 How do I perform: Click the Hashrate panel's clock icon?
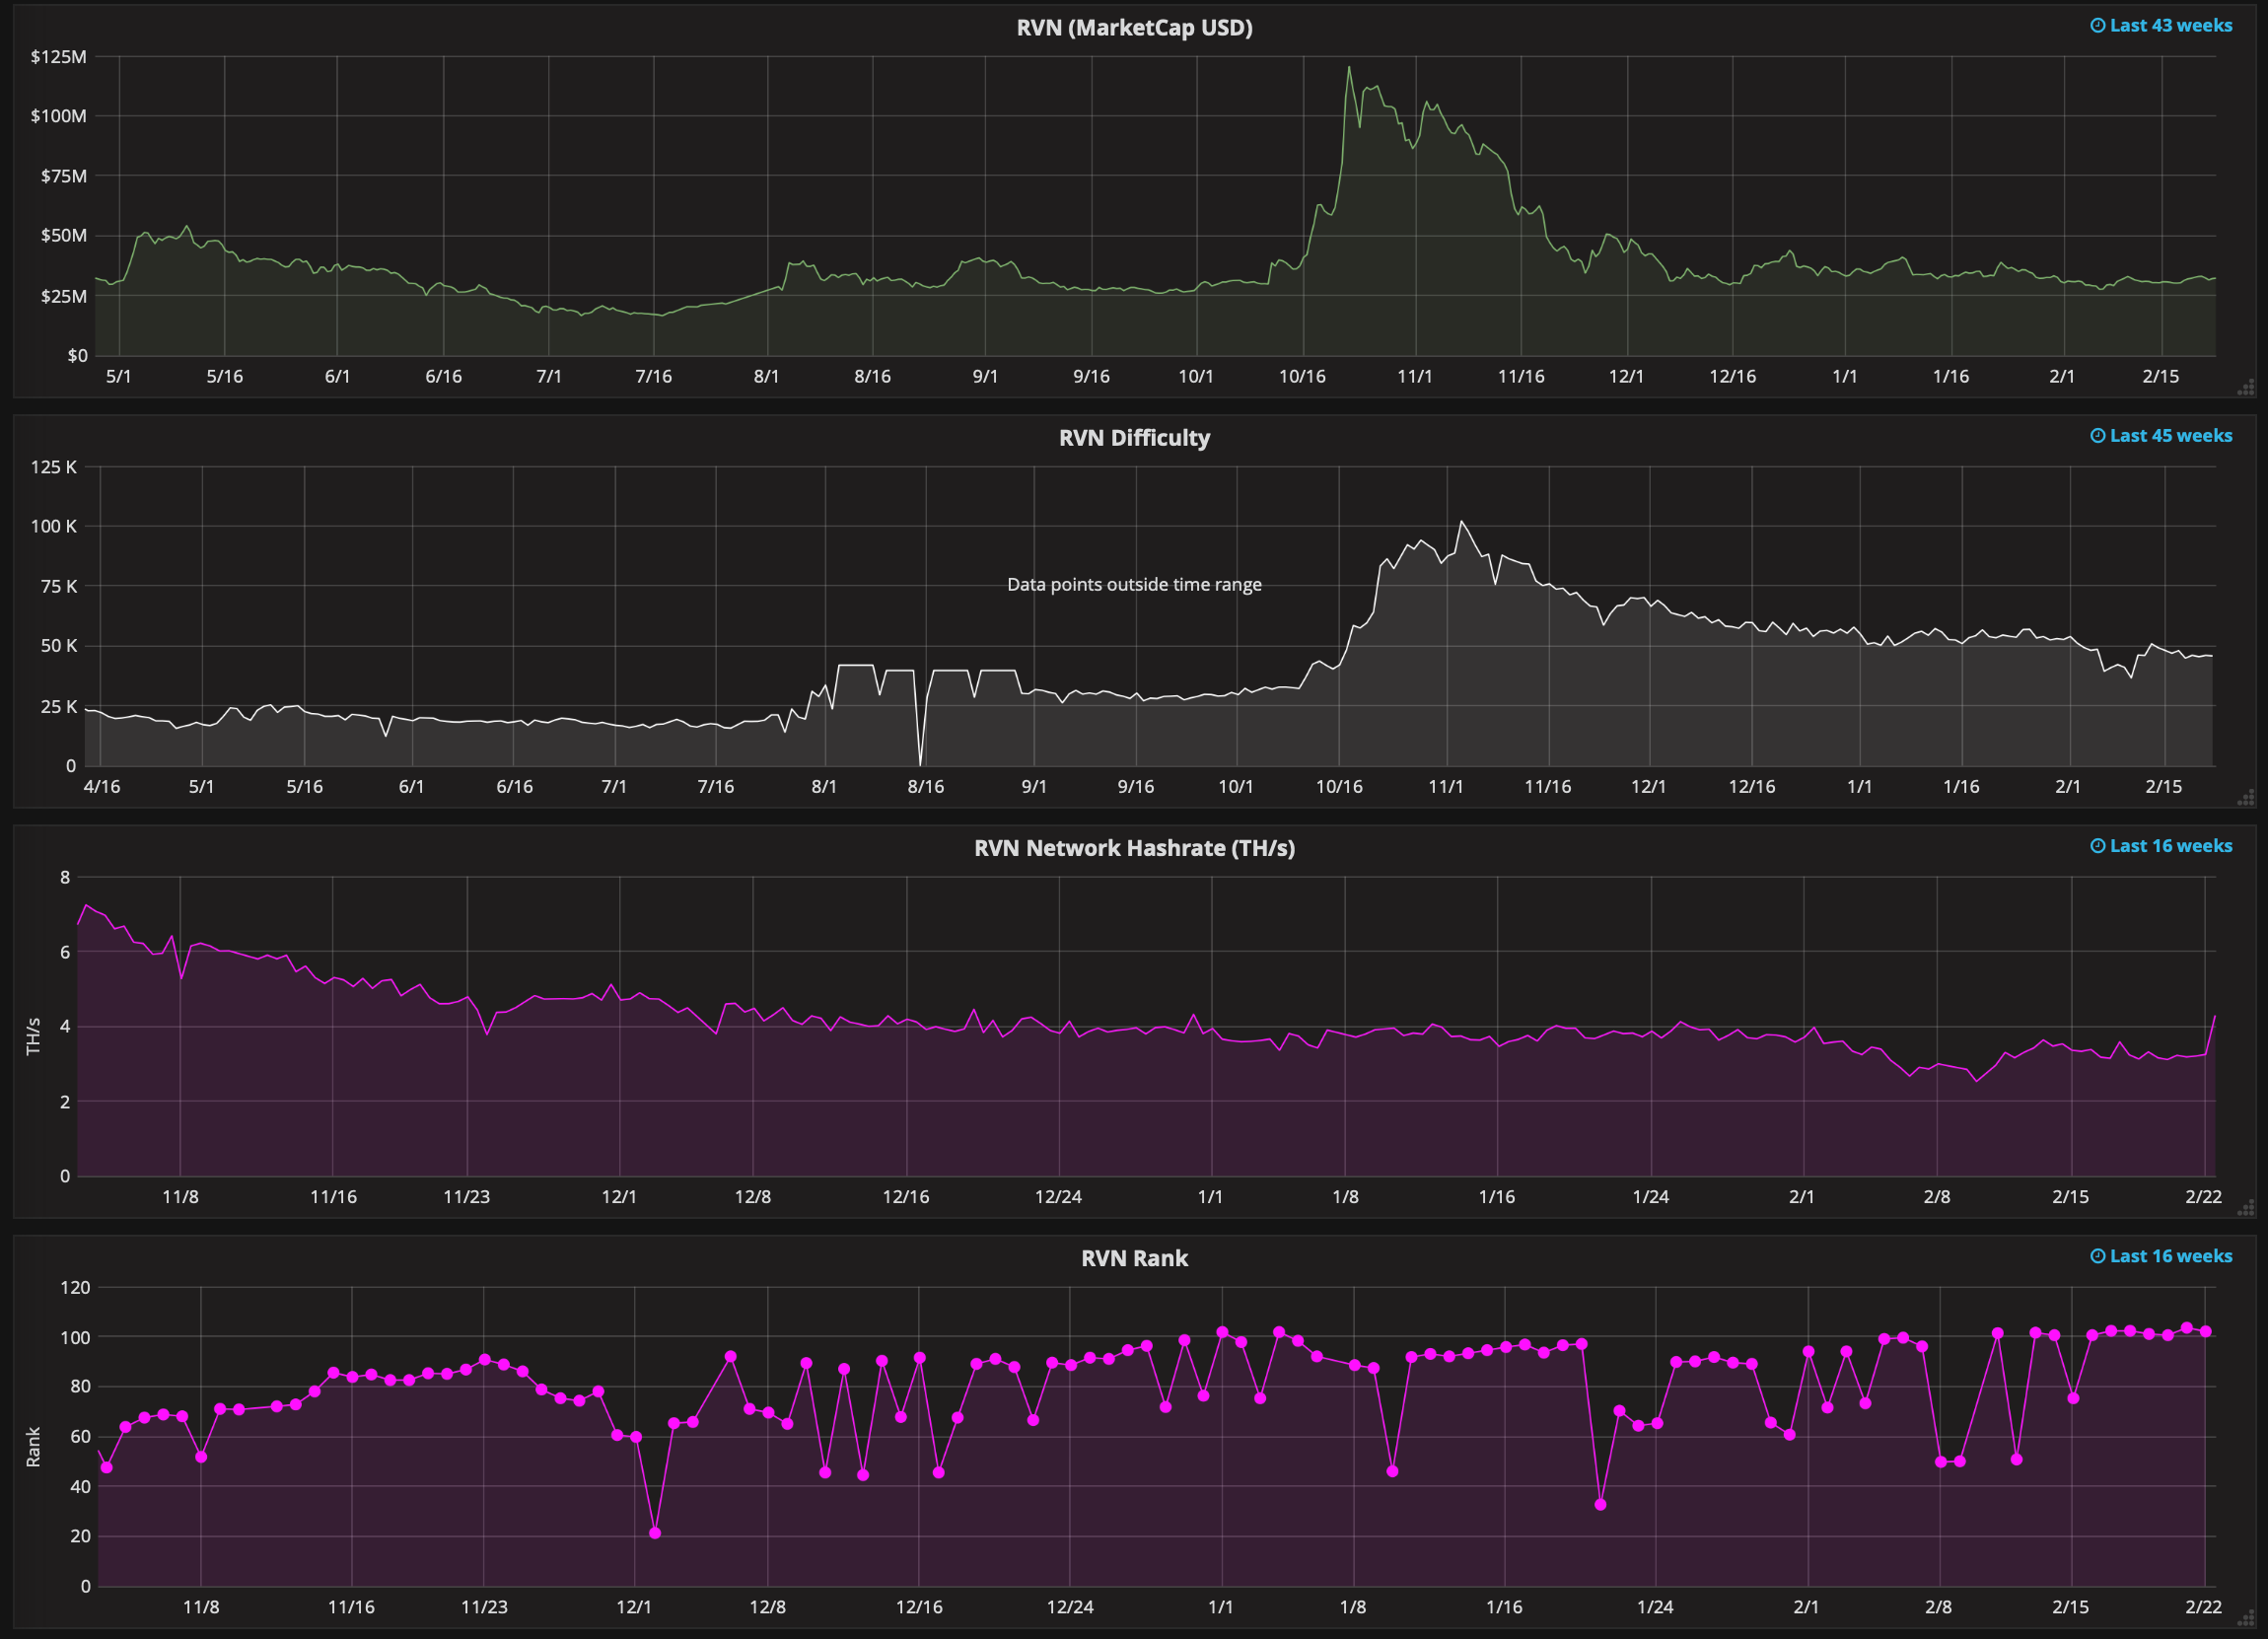coord(2097,846)
